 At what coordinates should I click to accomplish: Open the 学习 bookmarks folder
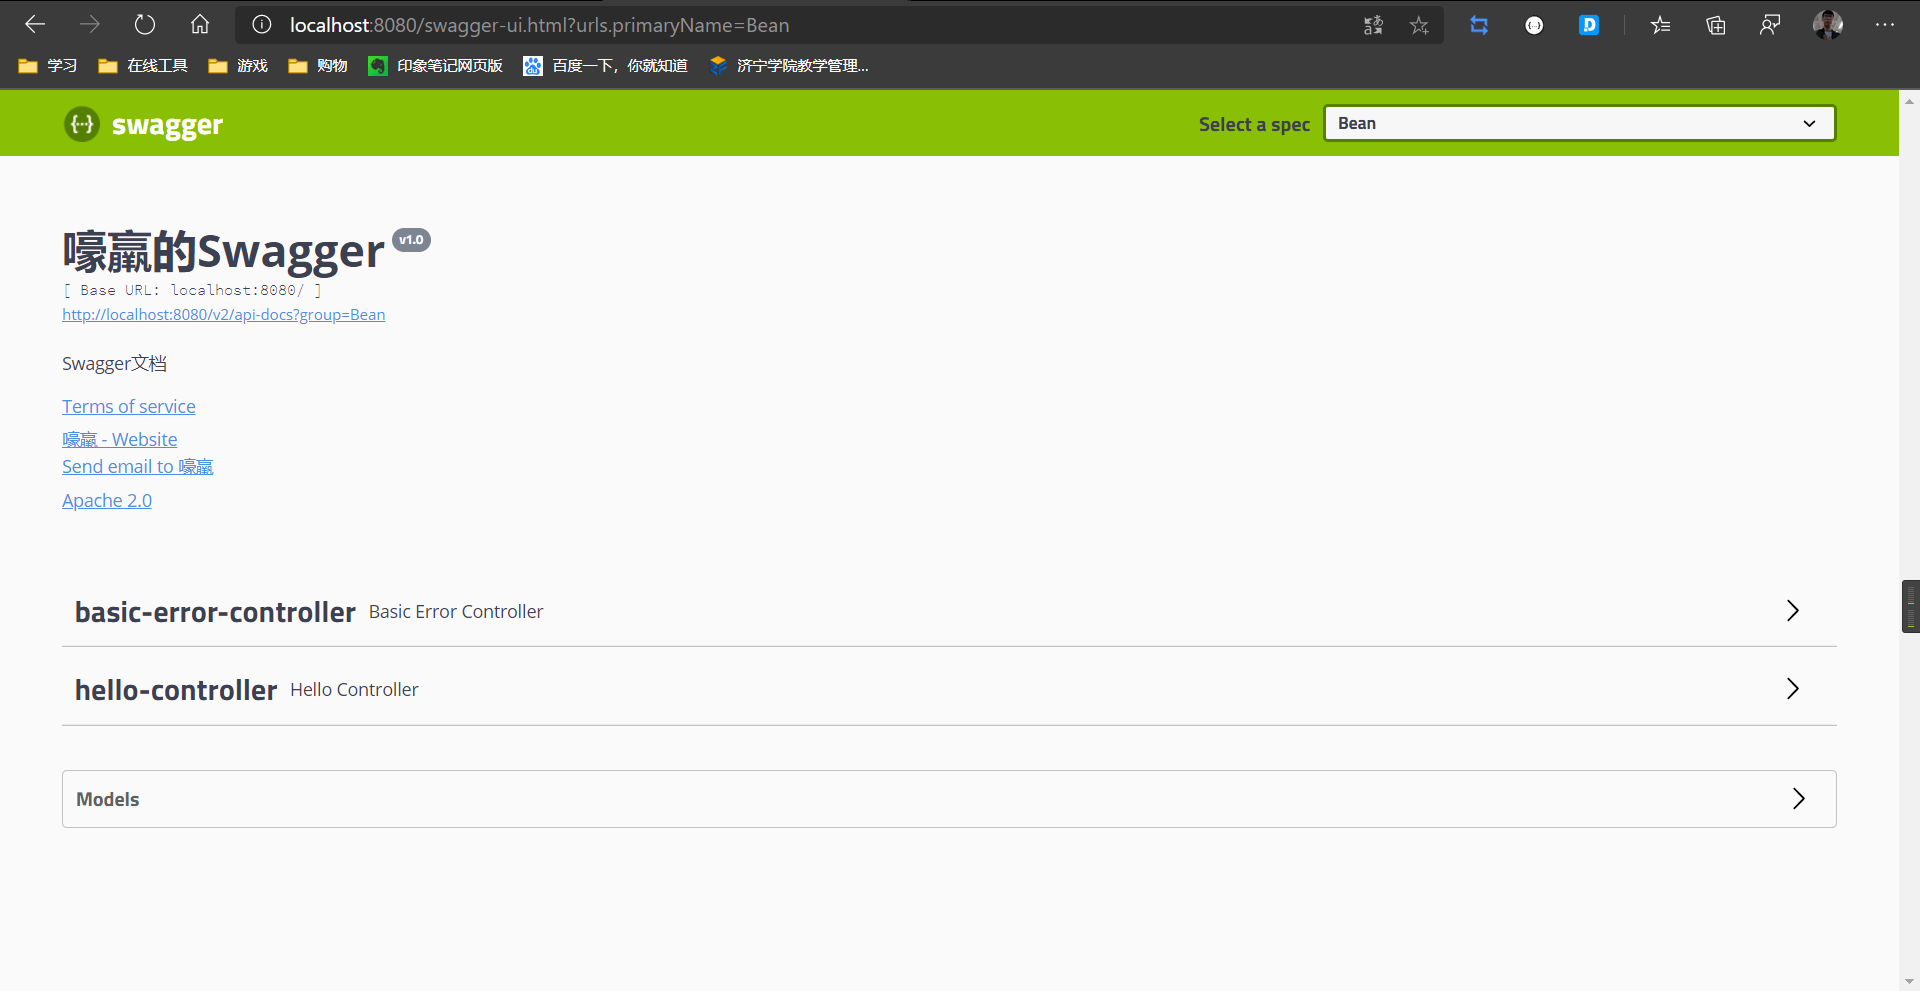pyautogui.click(x=48, y=66)
